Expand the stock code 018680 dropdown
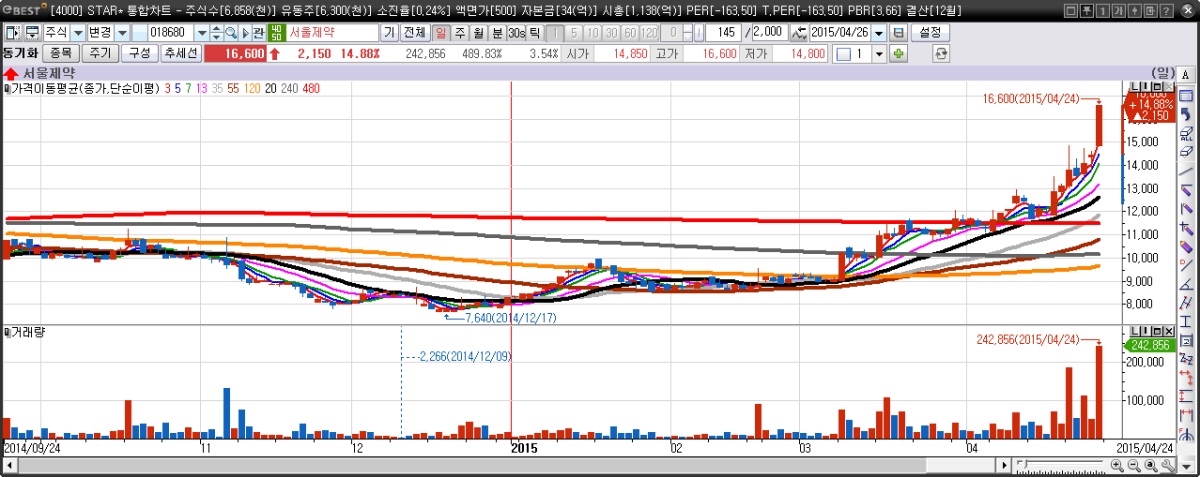 pyautogui.click(x=202, y=32)
